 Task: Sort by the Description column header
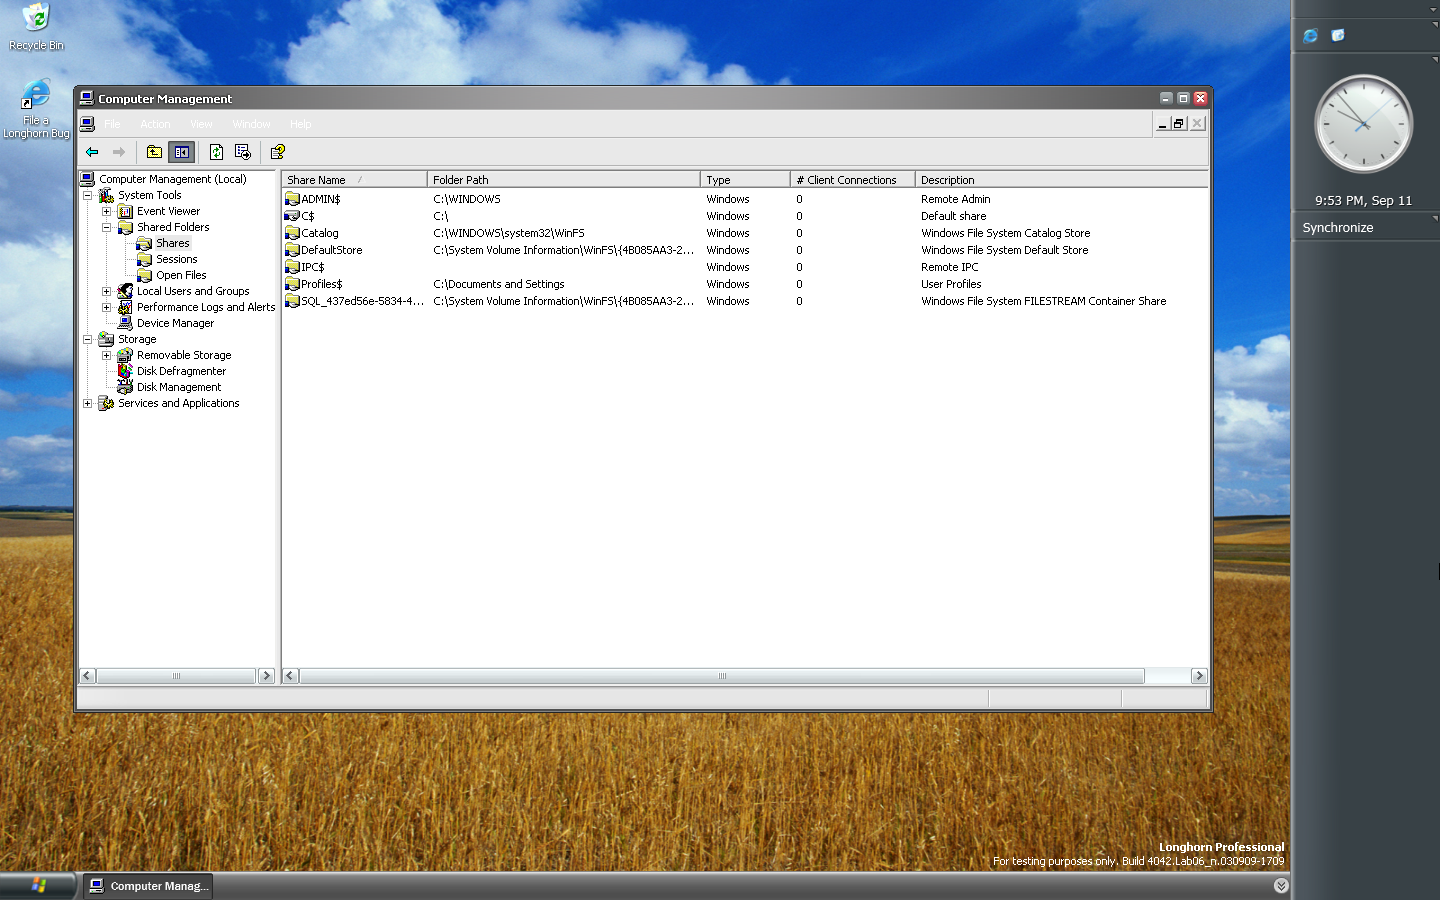1061,180
